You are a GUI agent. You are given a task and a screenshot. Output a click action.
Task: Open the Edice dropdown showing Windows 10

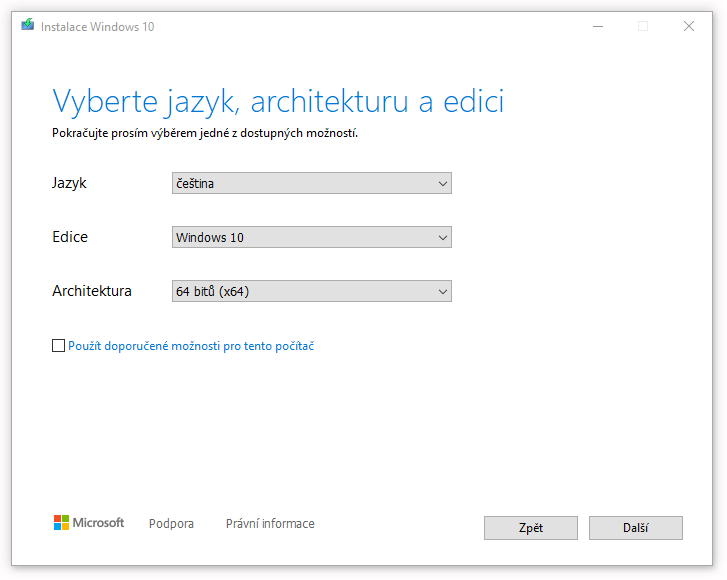(x=312, y=237)
